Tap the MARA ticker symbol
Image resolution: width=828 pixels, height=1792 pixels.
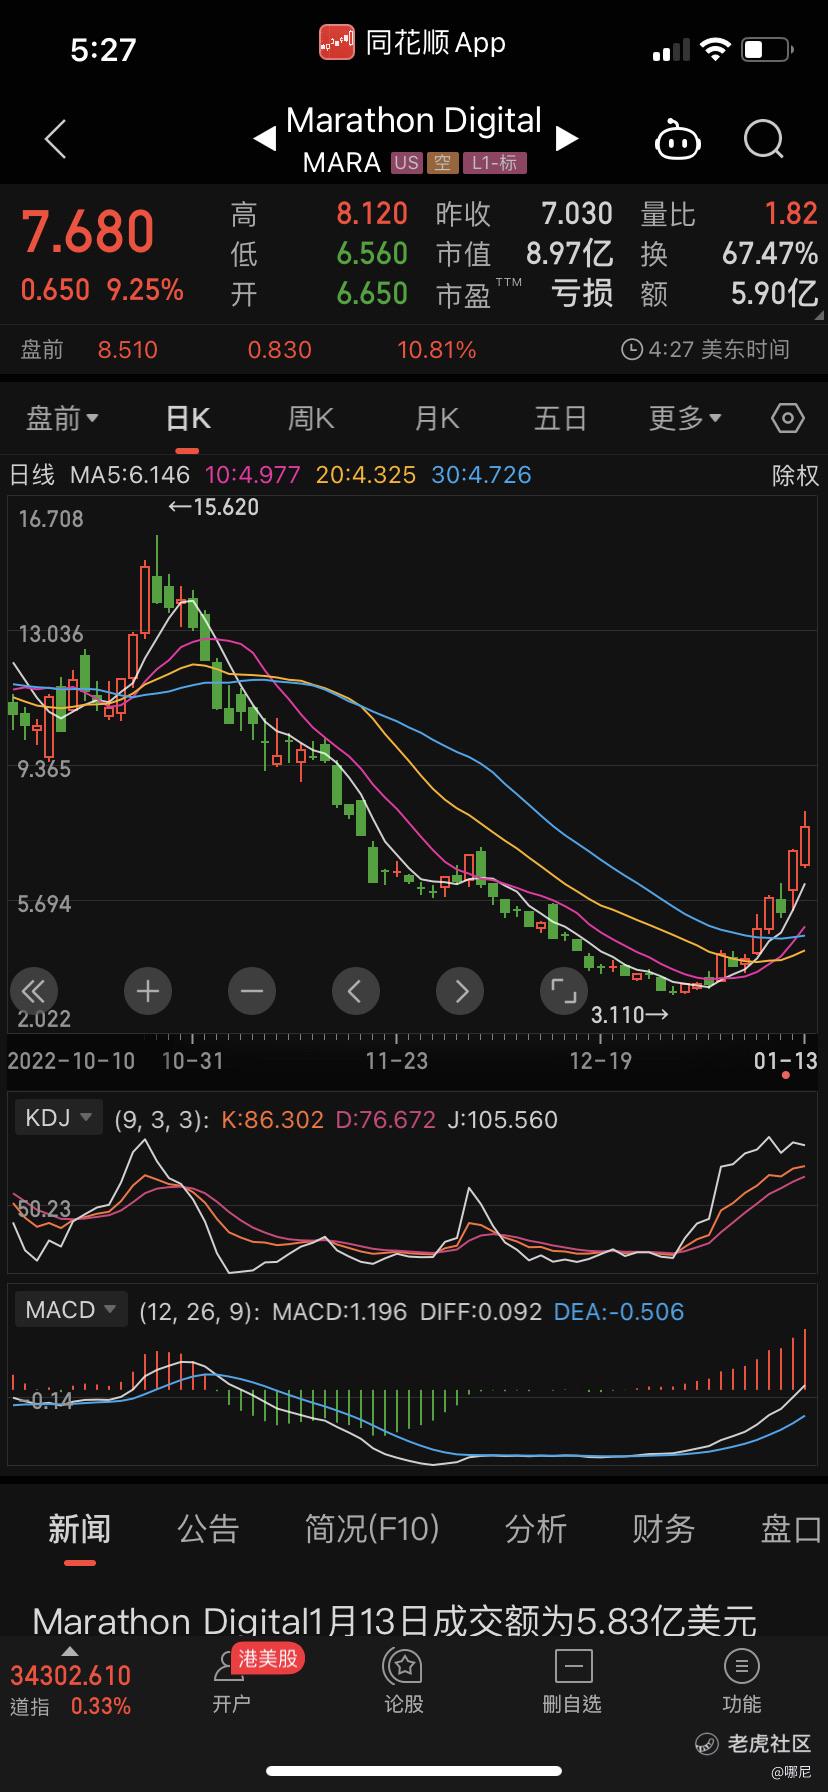(x=342, y=162)
